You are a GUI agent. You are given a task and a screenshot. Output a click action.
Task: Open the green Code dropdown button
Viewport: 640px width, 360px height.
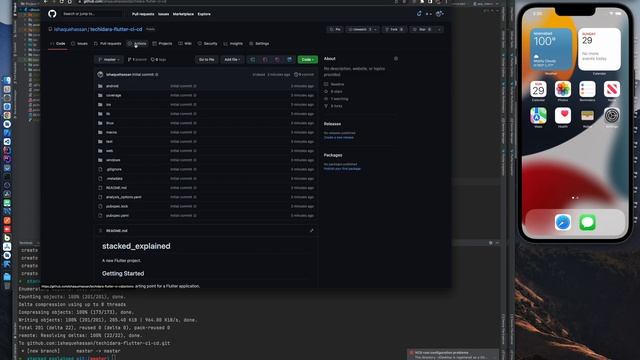coord(307,60)
